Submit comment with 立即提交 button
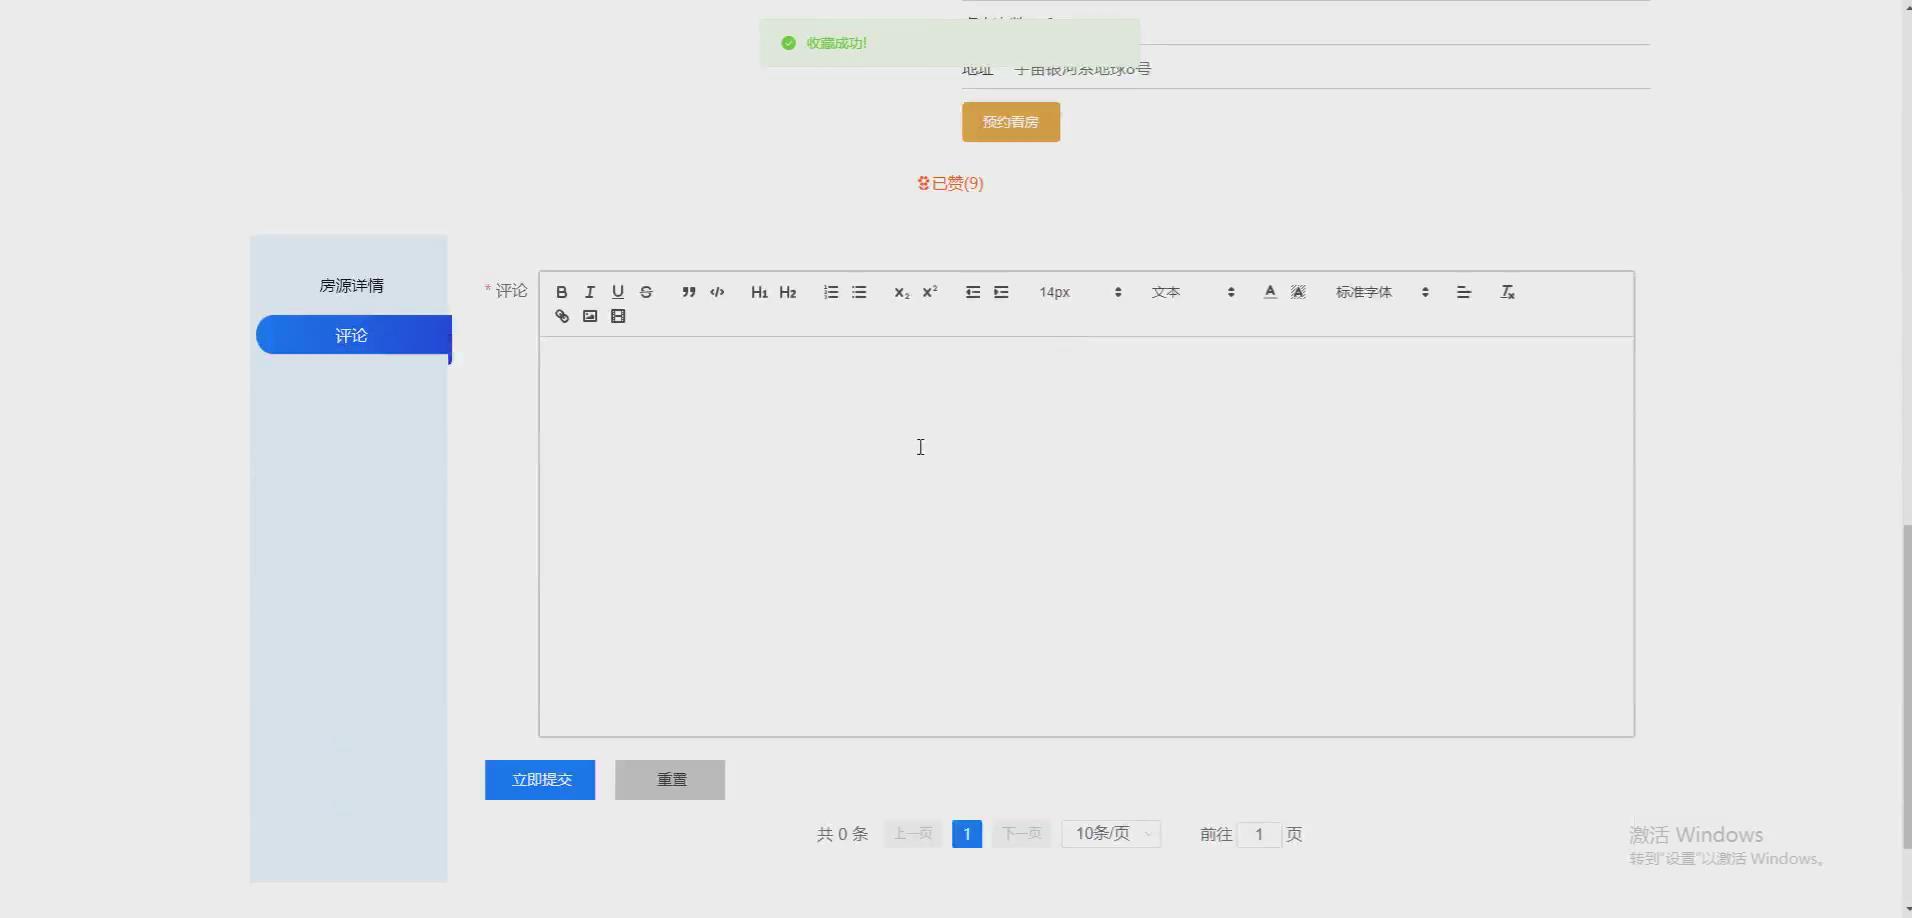 [539, 779]
